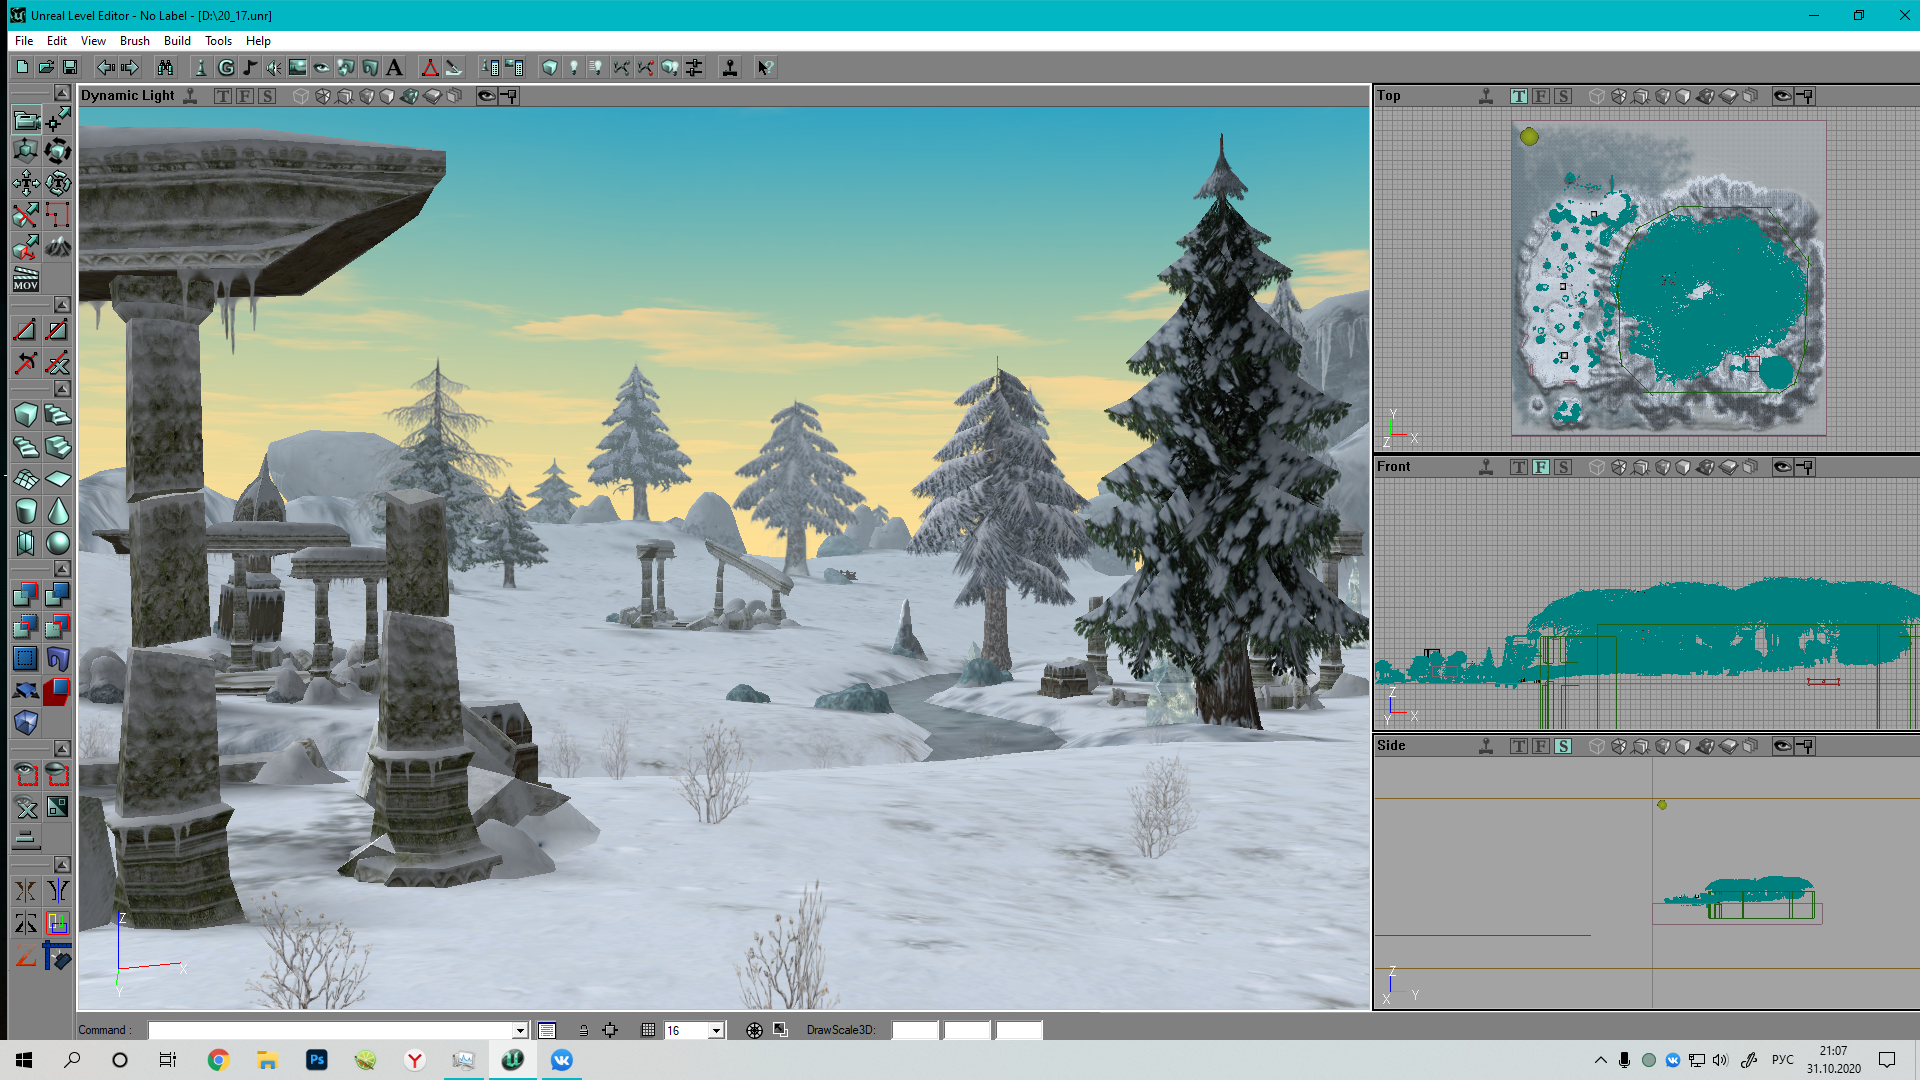Screen dimensions: 1920x1080
Task: Toggle realtime preview eye in Dynamic Light viewport
Action: click(486, 96)
